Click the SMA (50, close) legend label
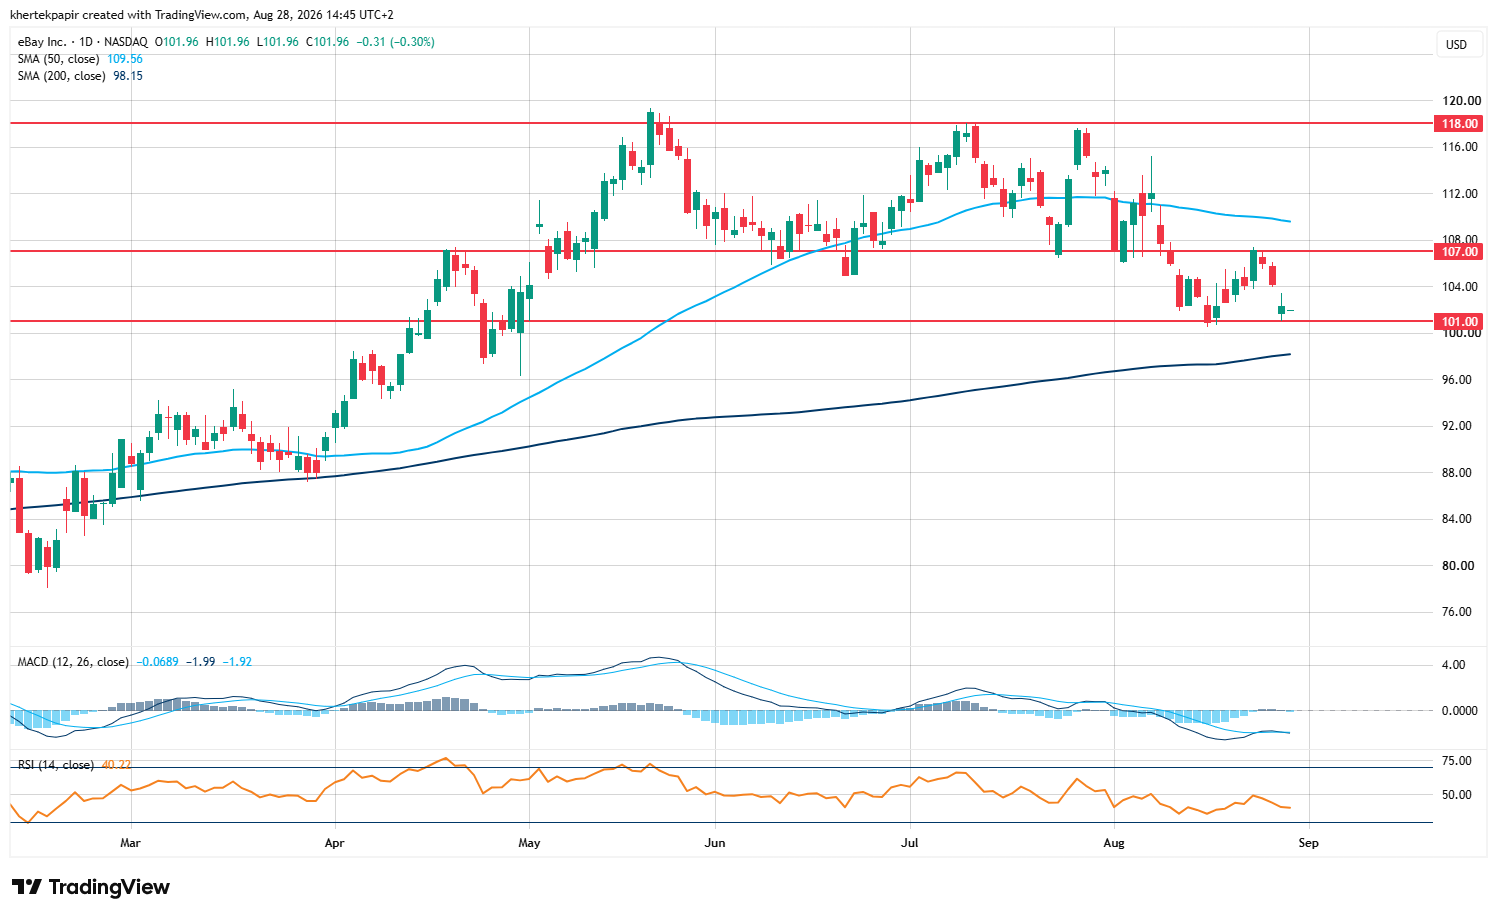This screenshot has width=1497, height=917. click(x=58, y=59)
